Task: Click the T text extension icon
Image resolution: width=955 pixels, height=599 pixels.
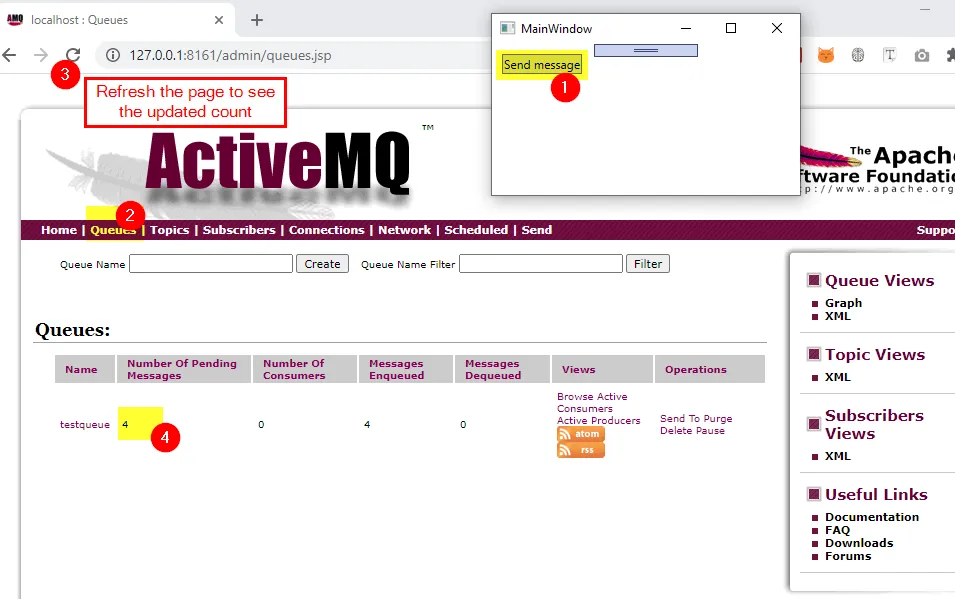Action: 889,55
